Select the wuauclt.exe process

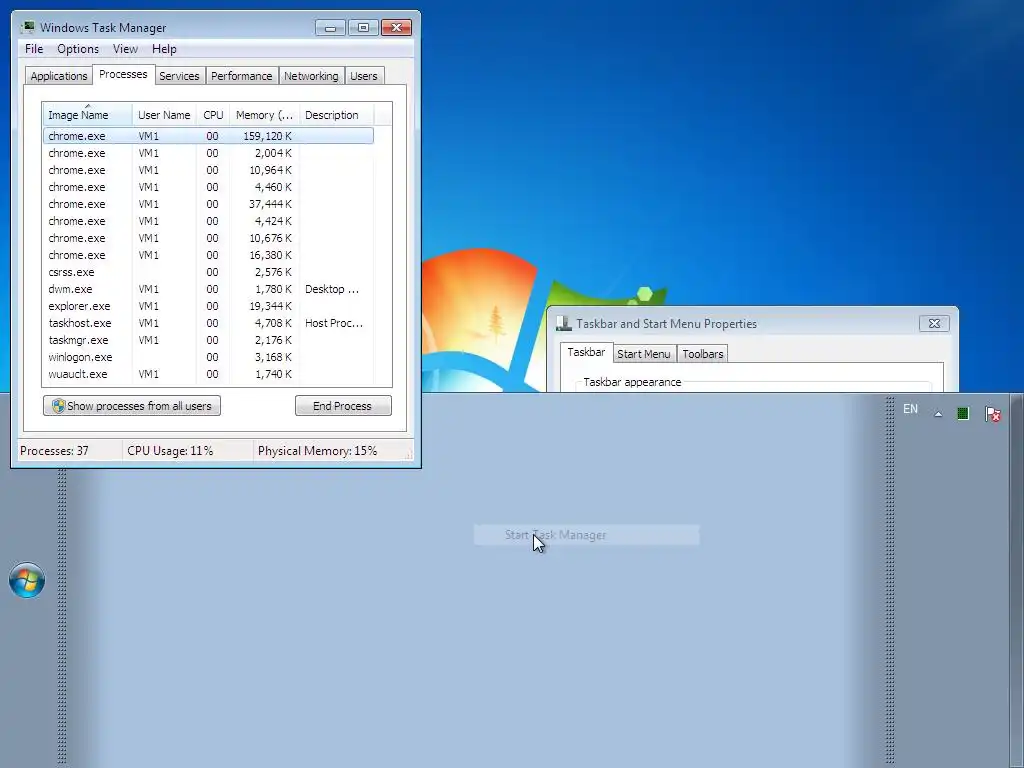pos(208,374)
